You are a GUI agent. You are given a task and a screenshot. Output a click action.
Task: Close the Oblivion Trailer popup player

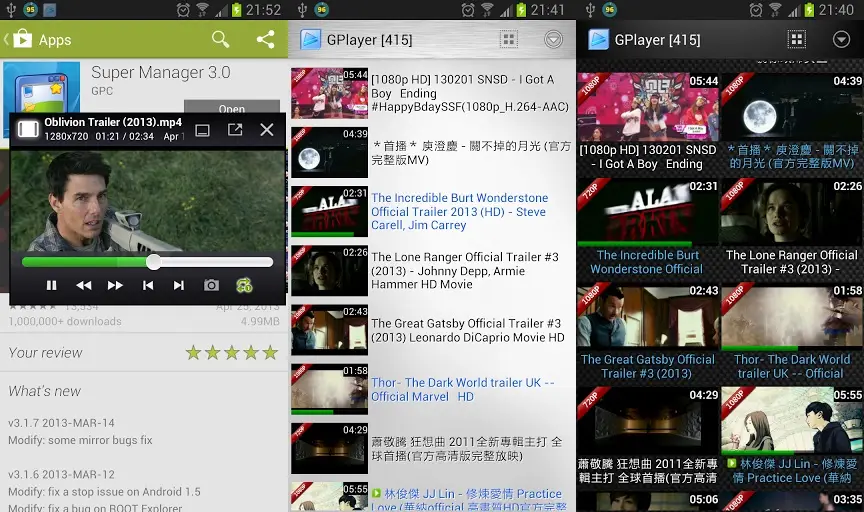[267, 130]
